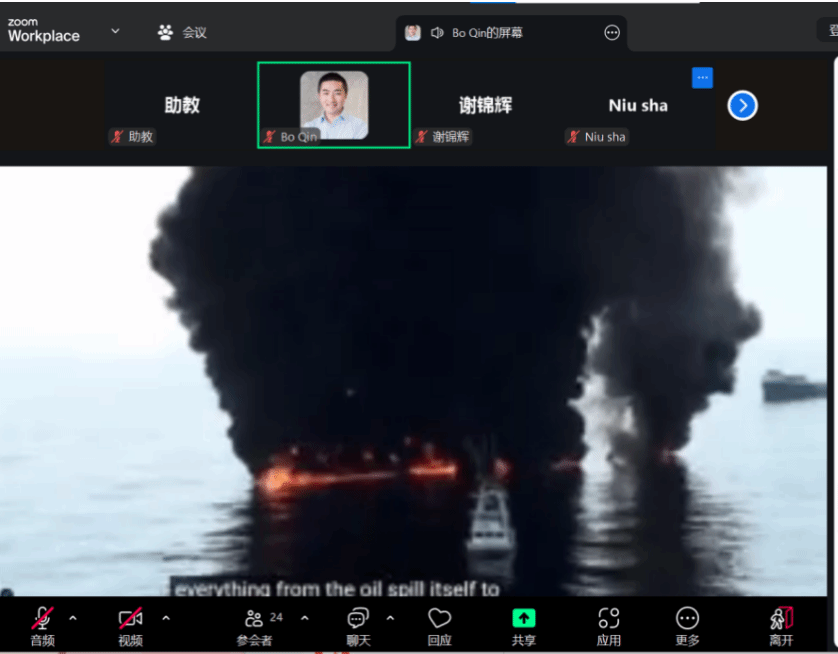
Task: Open the 更多 more options menu
Action: (x=687, y=625)
